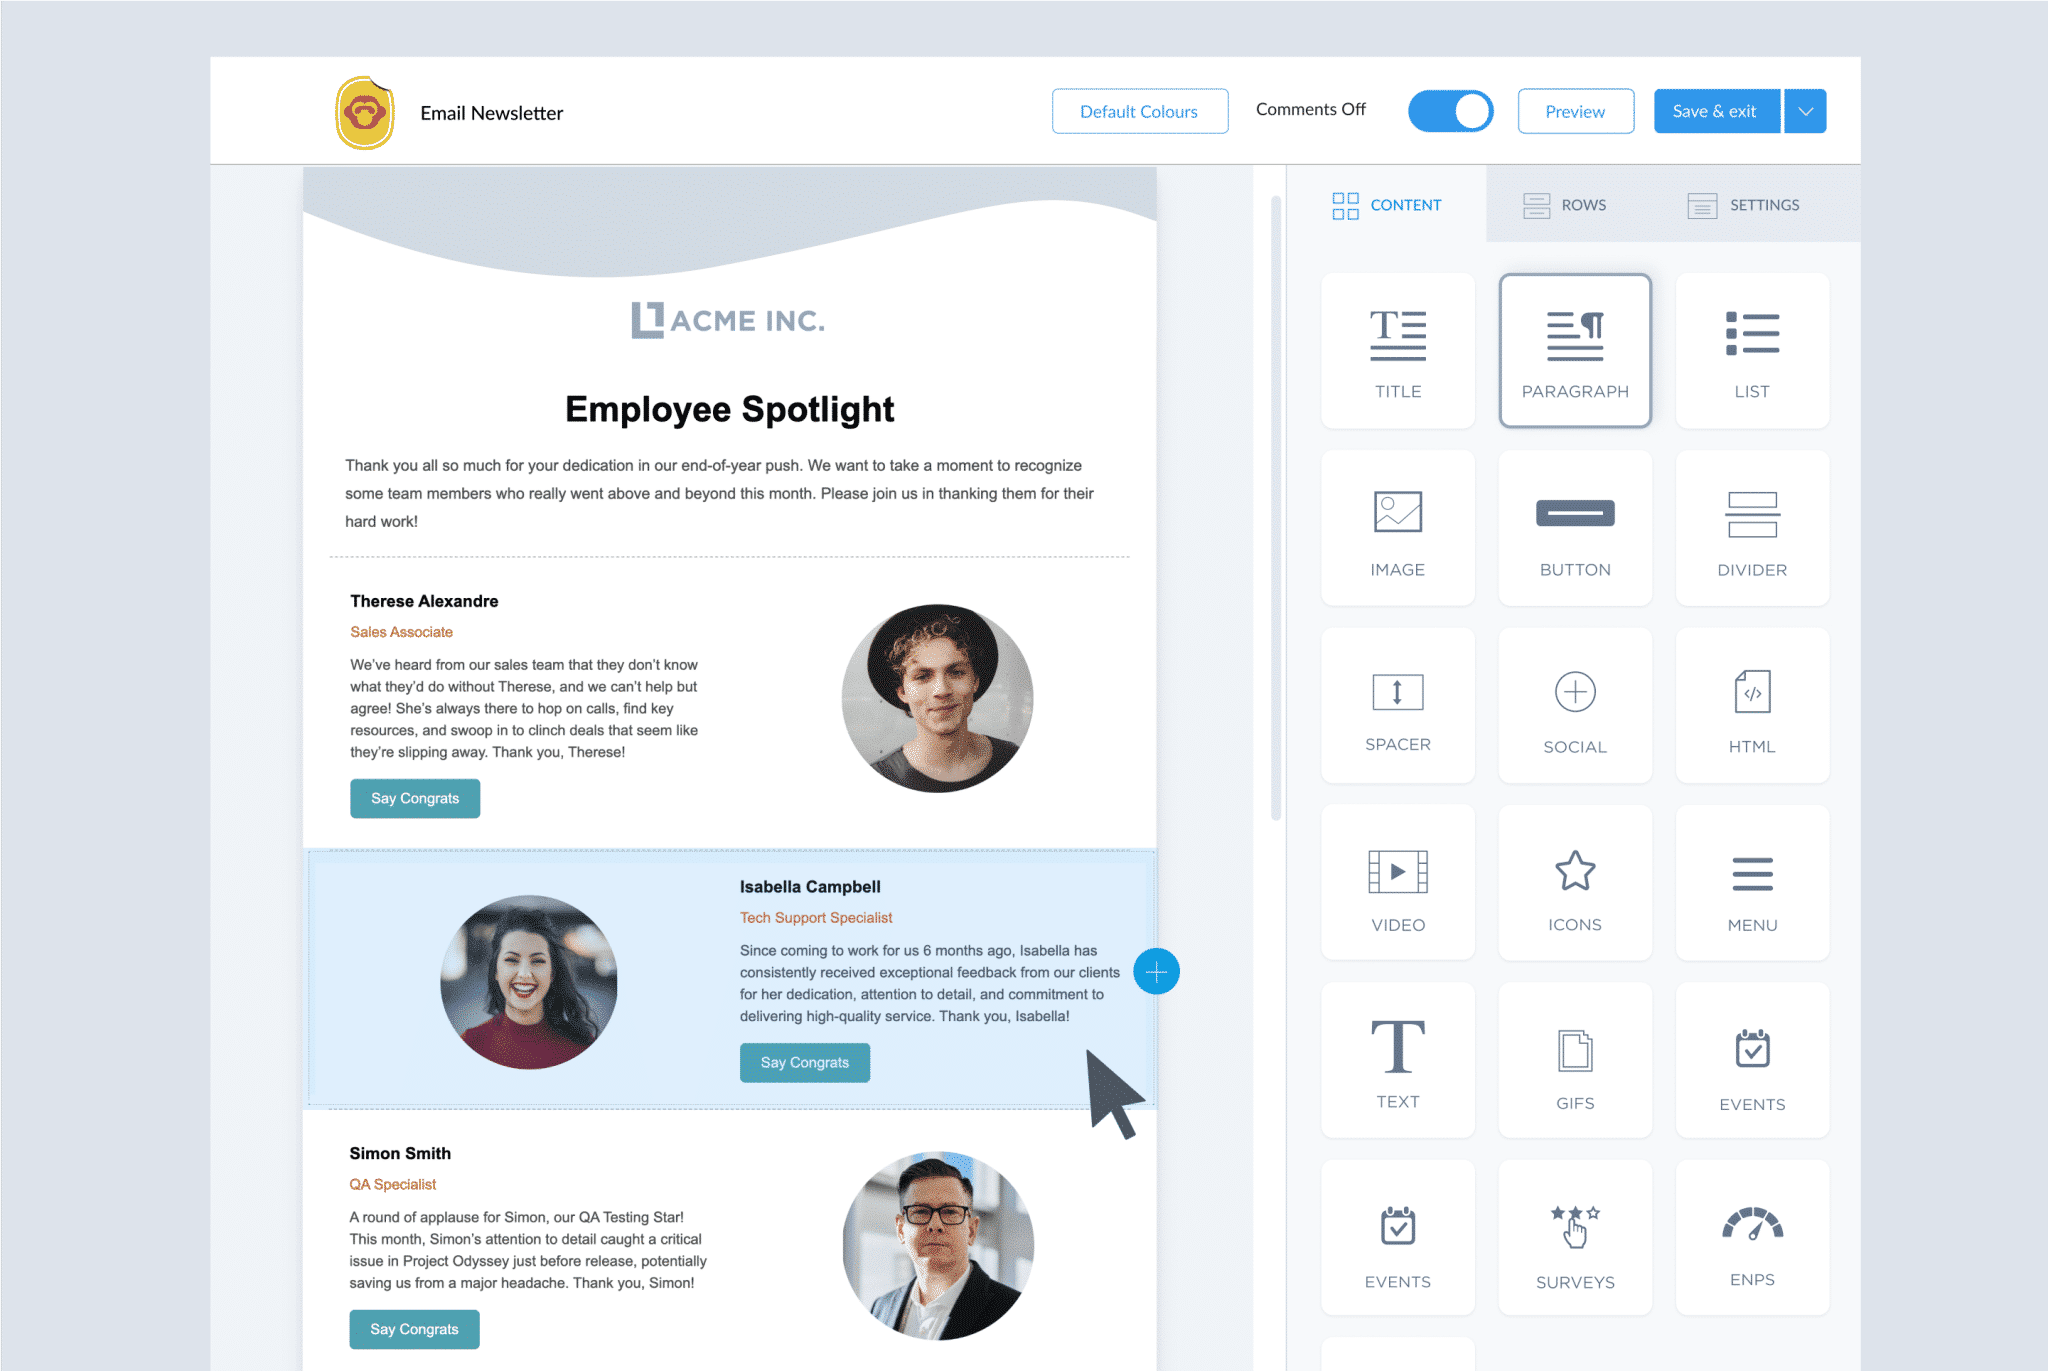Click the plus add button on Isabella's section
The height and width of the screenshot is (1371, 2048).
[1156, 970]
